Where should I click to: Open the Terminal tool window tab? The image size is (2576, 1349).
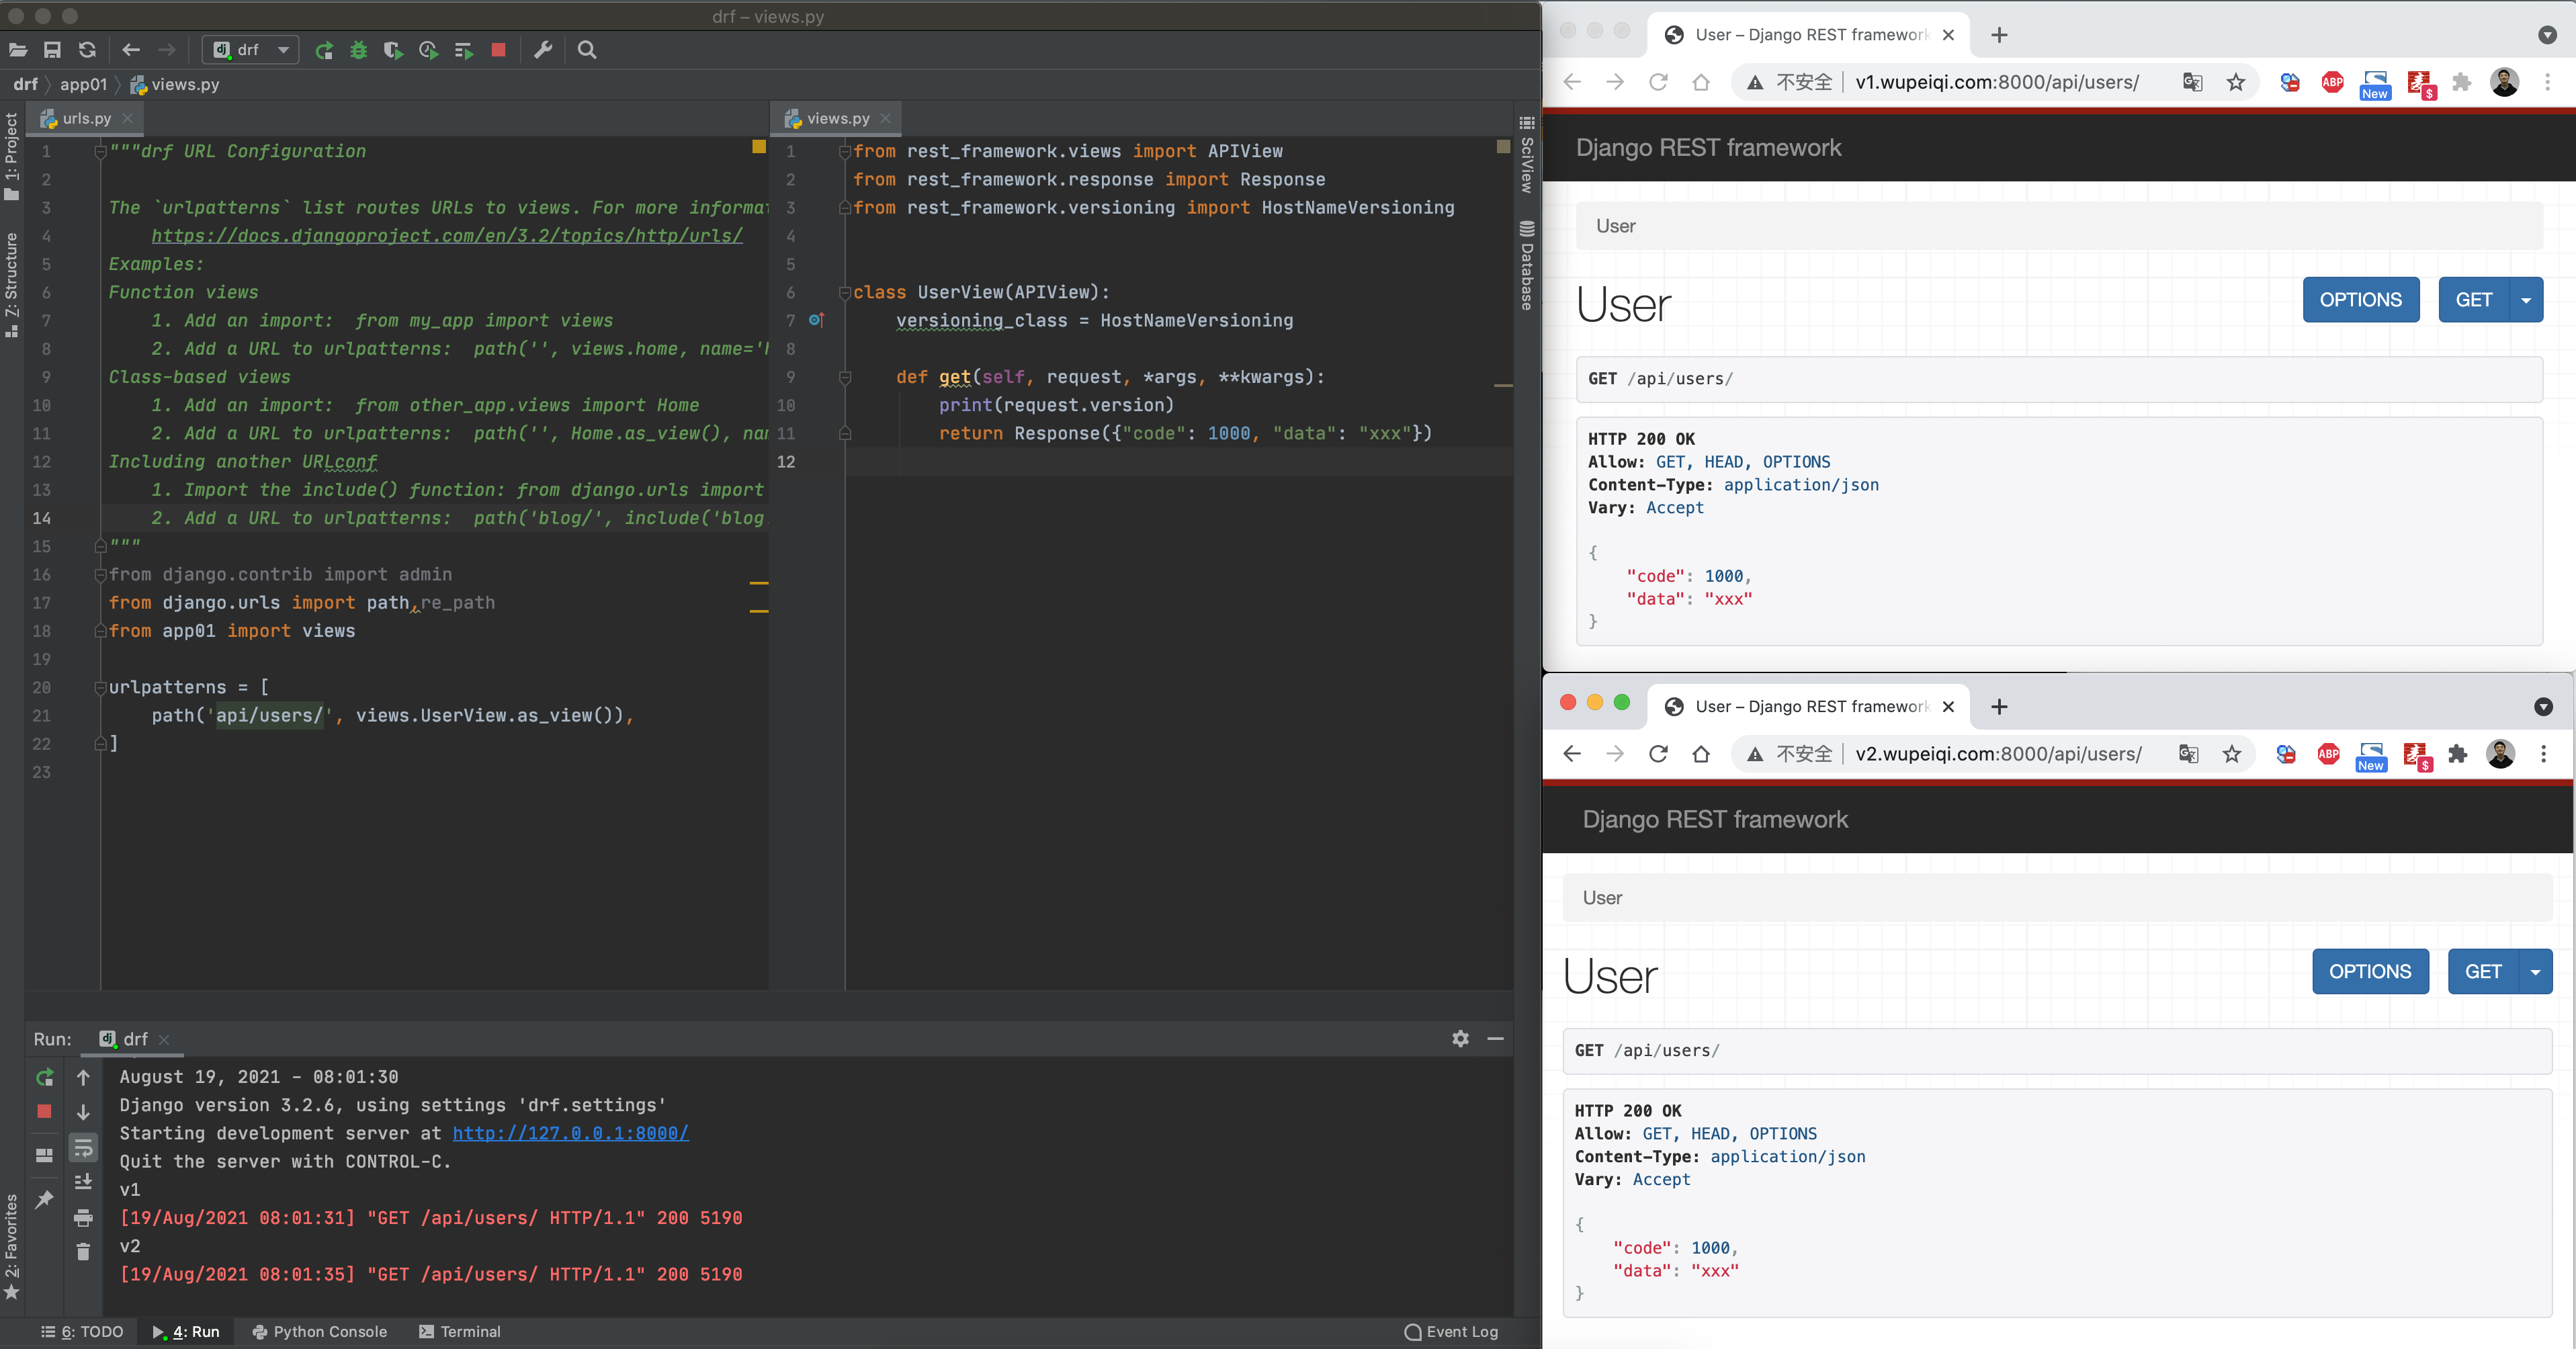click(x=460, y=1332)
